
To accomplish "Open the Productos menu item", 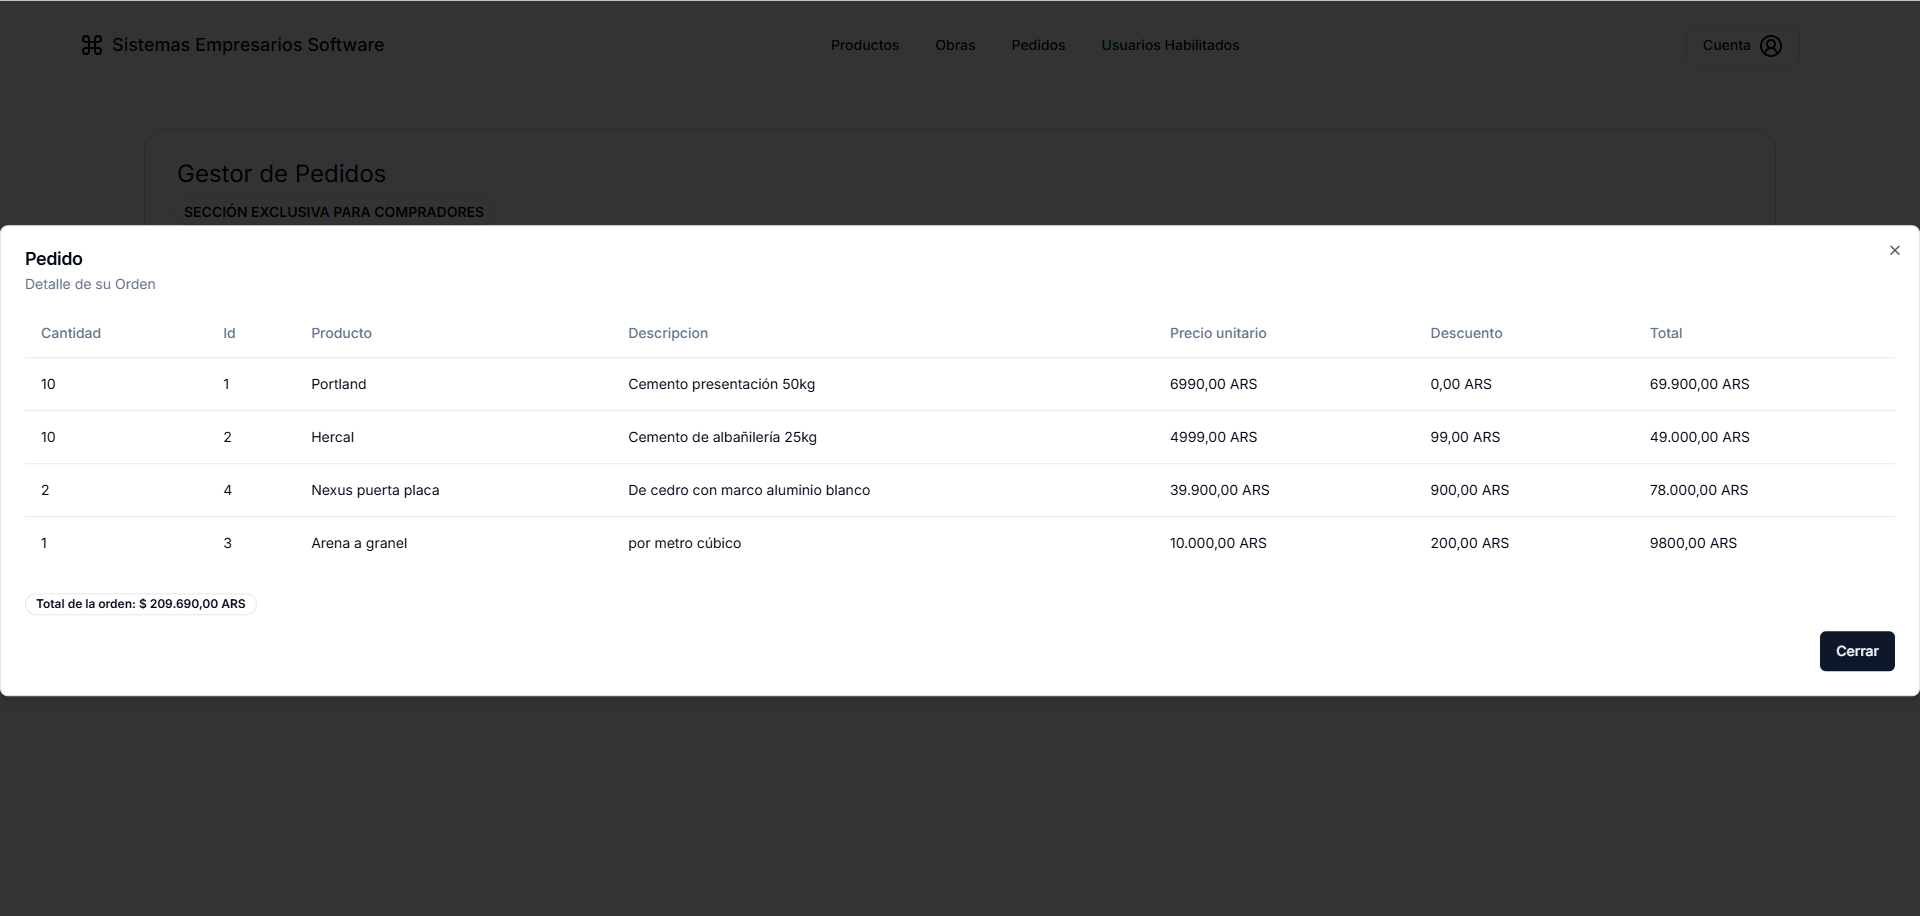I will click(x=864, y=46).
